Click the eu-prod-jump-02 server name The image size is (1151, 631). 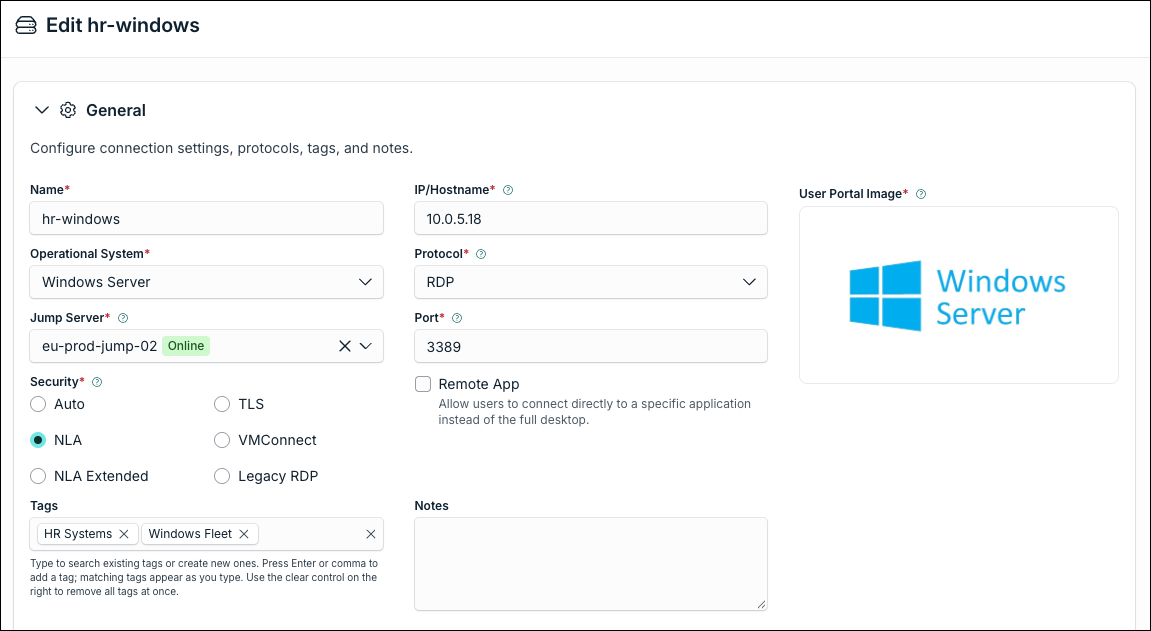[x=100, y=346]
